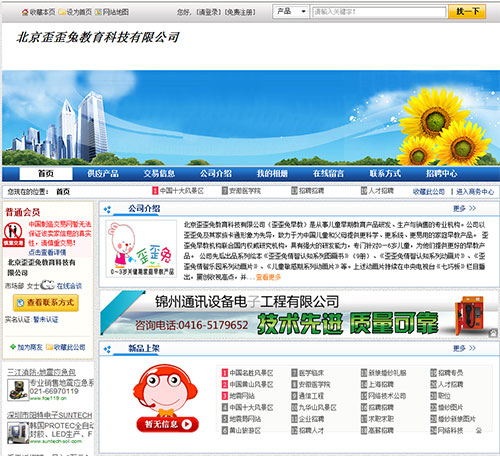
Task: Click the 查看更多 link in company intro
Action: pos(268,277)
